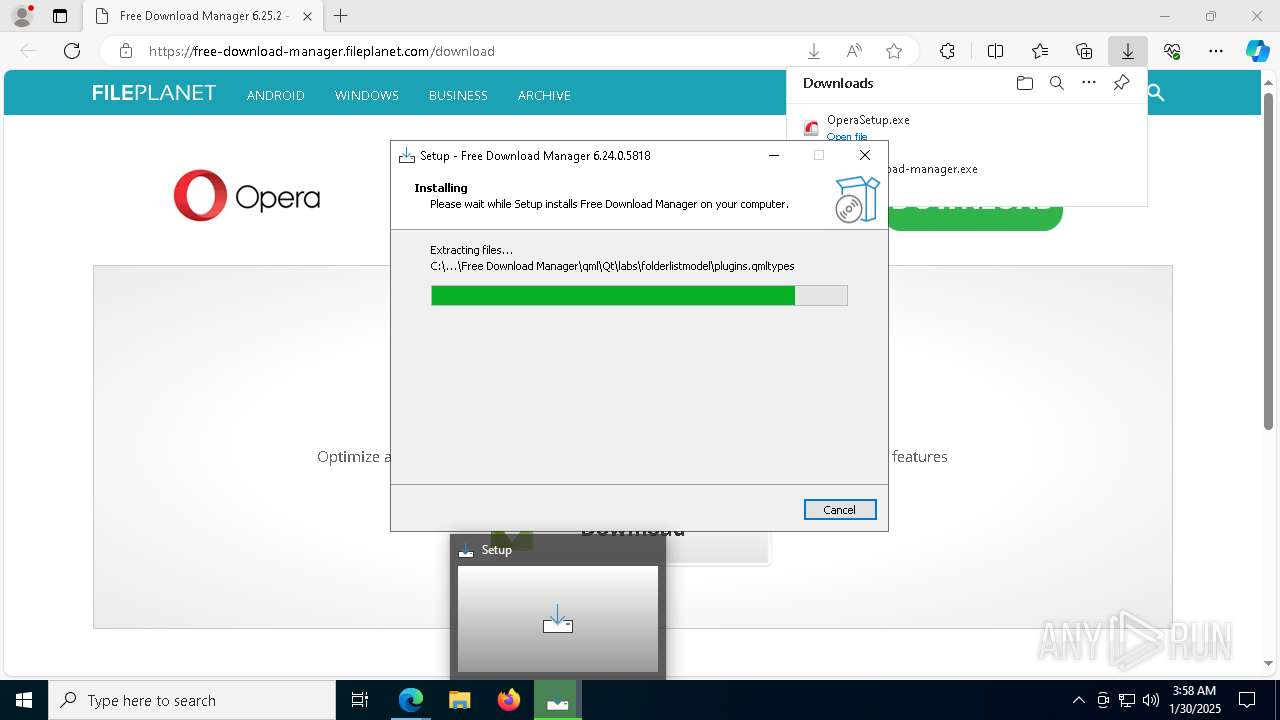Screen dimensions: 1280x720
Task: Open Edge Settings and more menu
Action: (x=1216, y=51)
